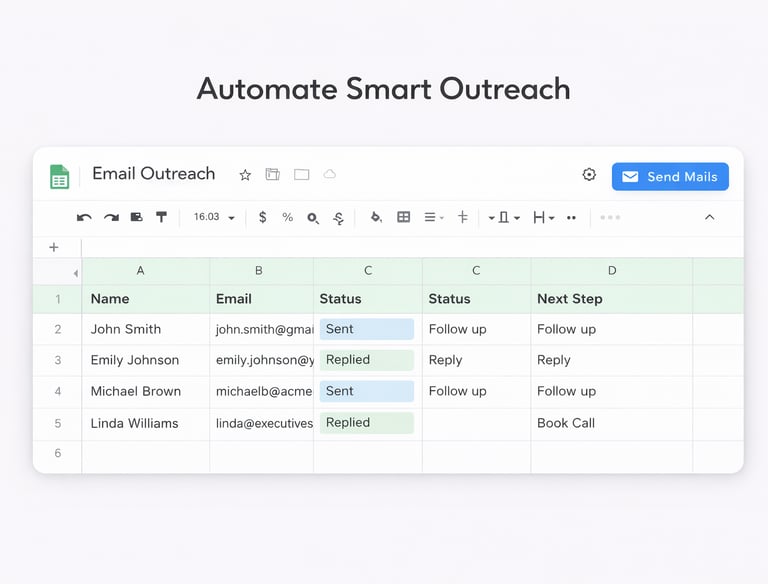Viewport: 768px width, 584px height.
Task: Click the Linda Williams cell
Action: click(146, 423)
